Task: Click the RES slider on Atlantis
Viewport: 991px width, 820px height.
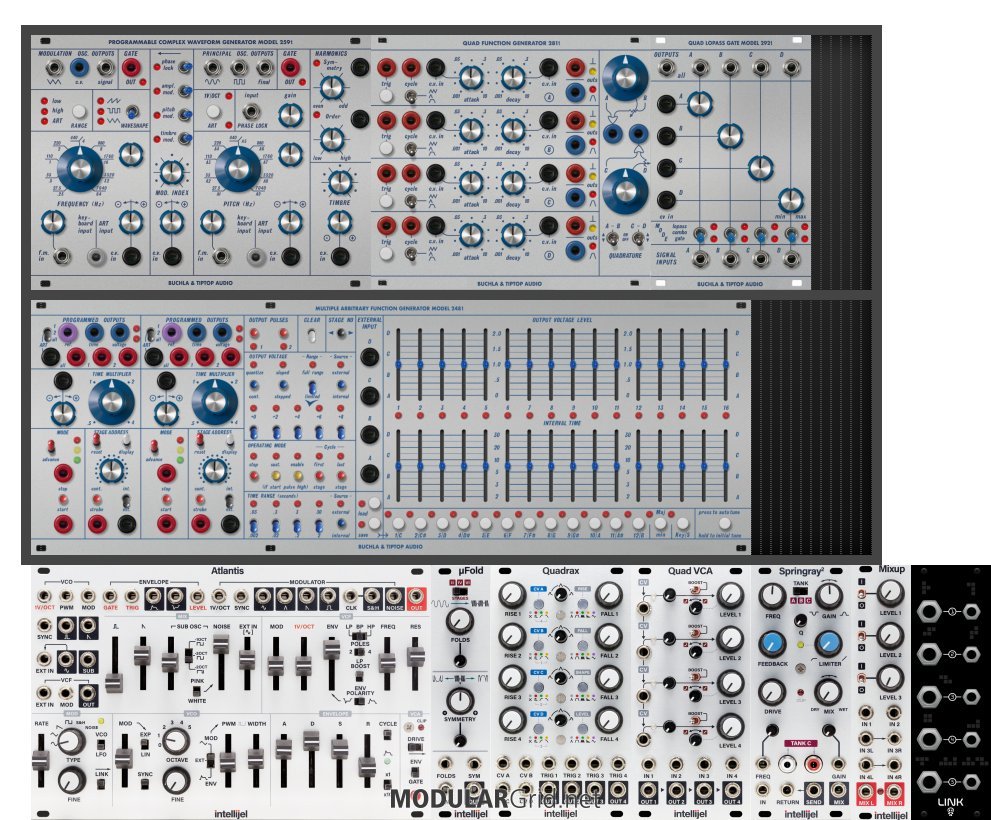Action: point(415,658)
